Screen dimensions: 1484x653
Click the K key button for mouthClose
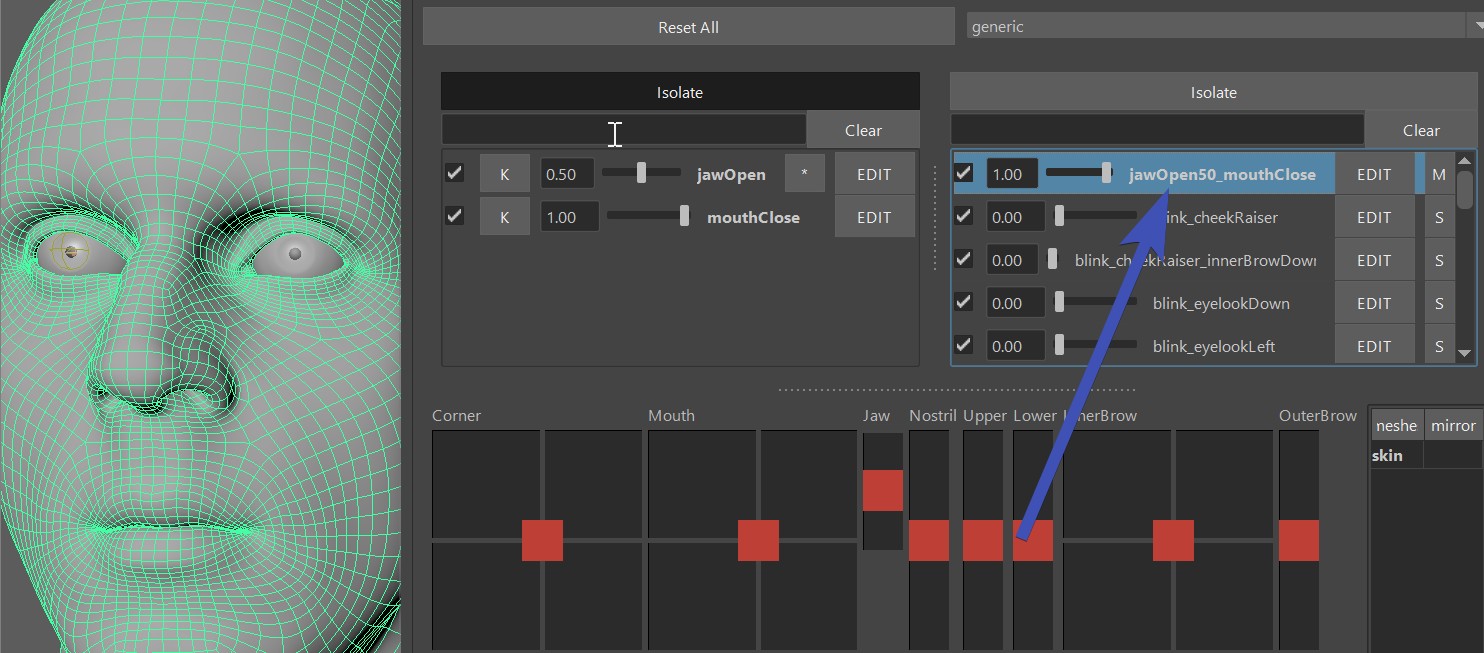pos(504,217)
